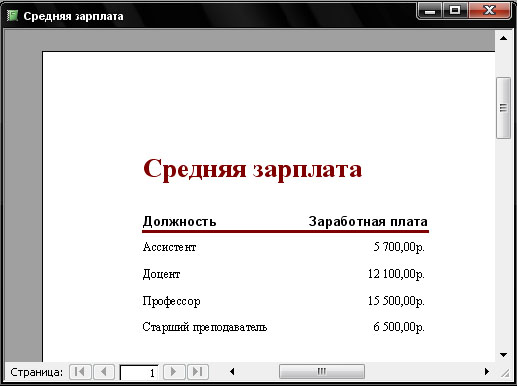Image resolution: width=517 pixels, height=386 pixels.
Task: Select the Доцент row label
Action: pyautogui.click(x=161, y=274)
